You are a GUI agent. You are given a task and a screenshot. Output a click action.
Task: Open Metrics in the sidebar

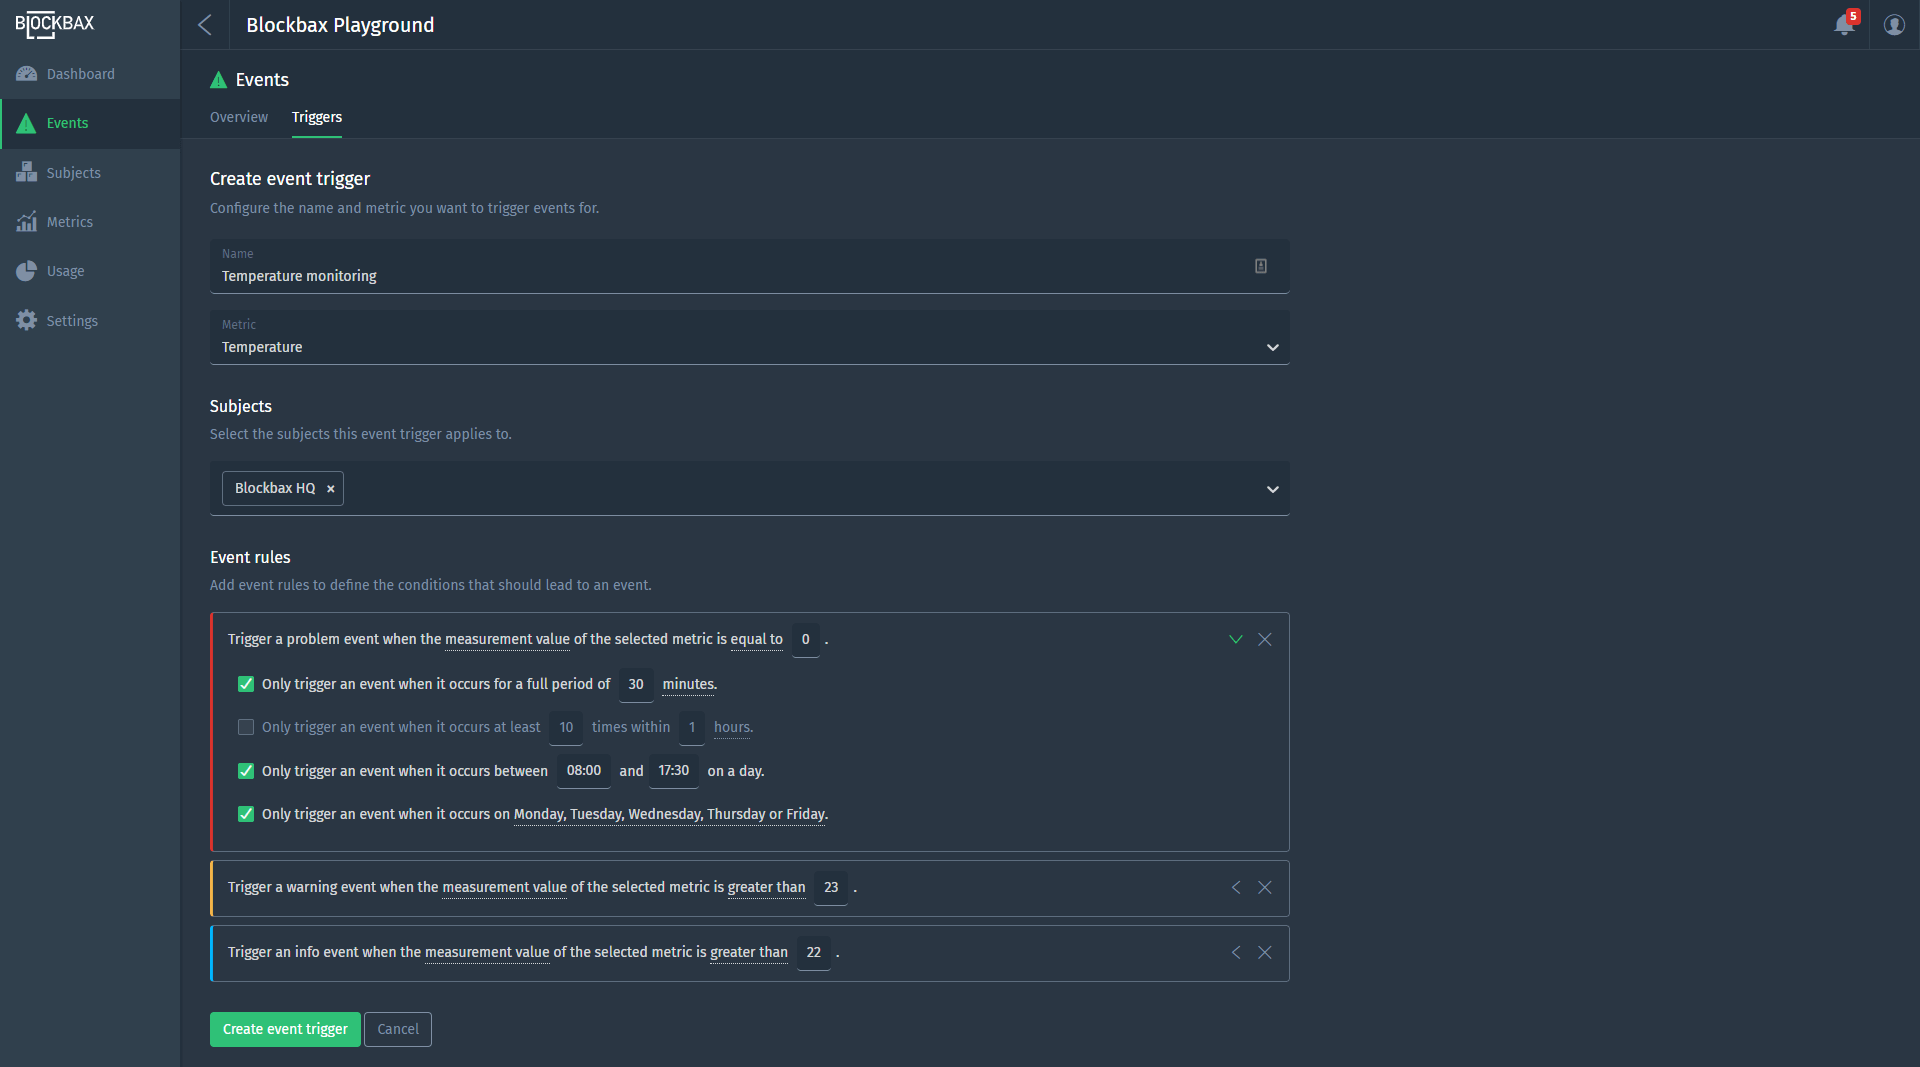tap(69, 222)
